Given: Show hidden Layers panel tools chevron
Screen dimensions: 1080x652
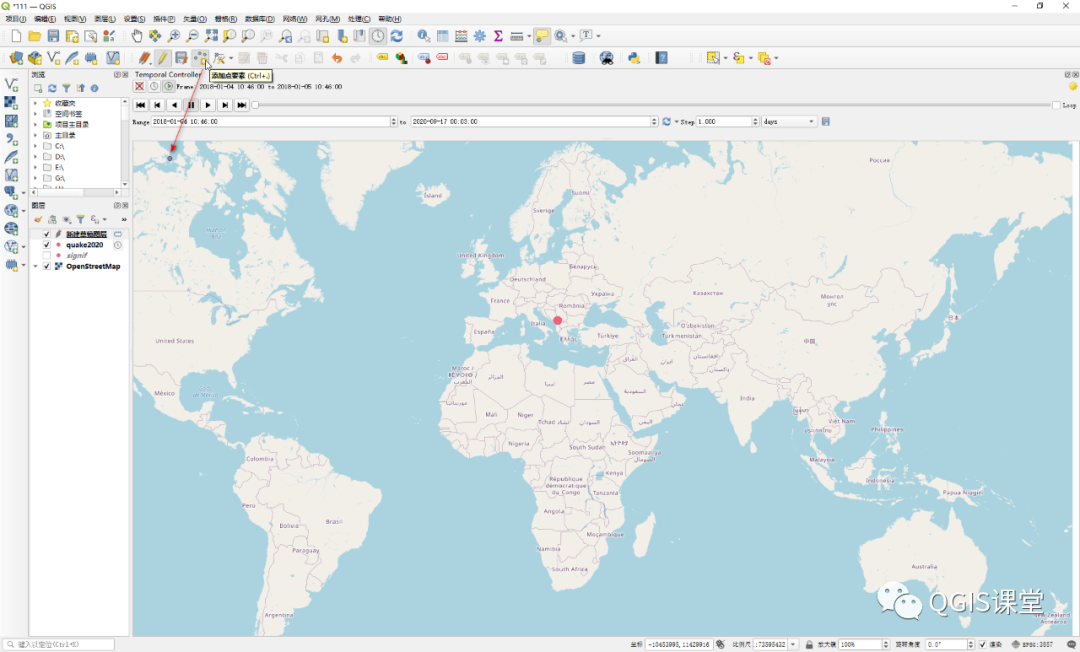Looking at the screenshot, I should click(x=124, y=219).
